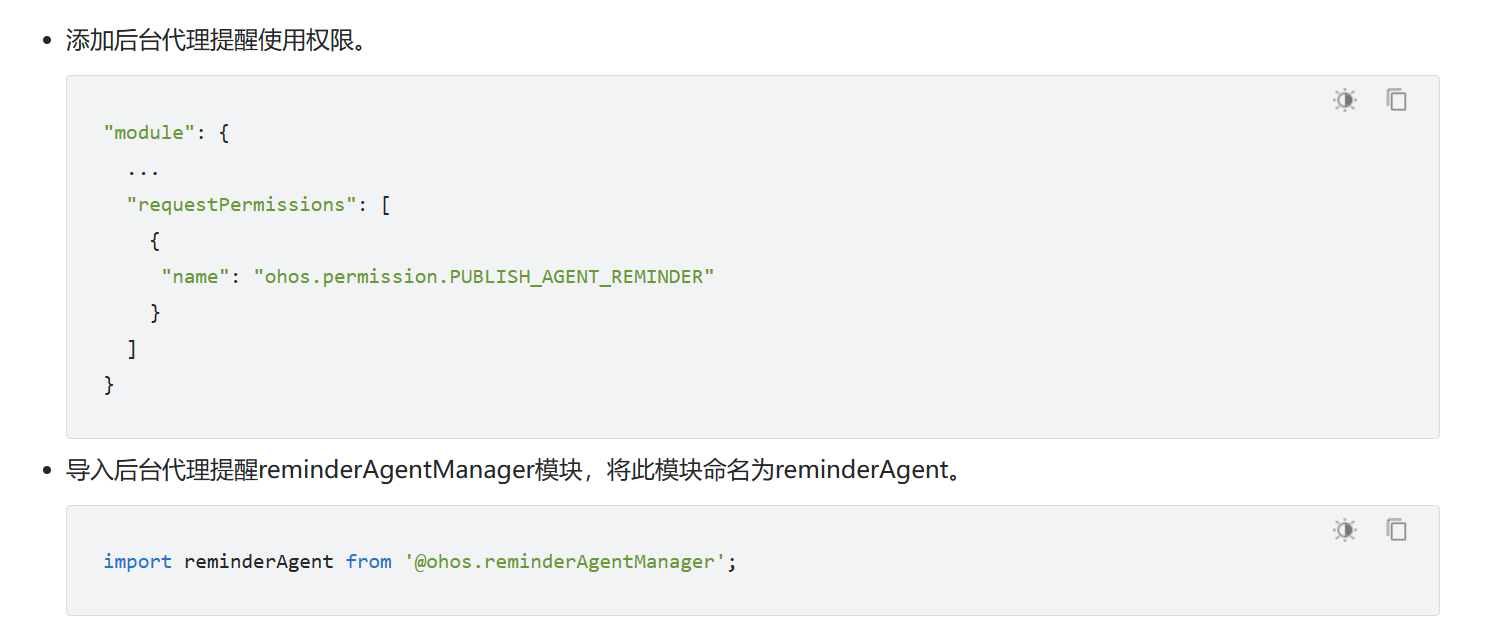1500x642 pixels.
Task: Click the opening bracket after "requestPermissions":
Action: (385, 205)
